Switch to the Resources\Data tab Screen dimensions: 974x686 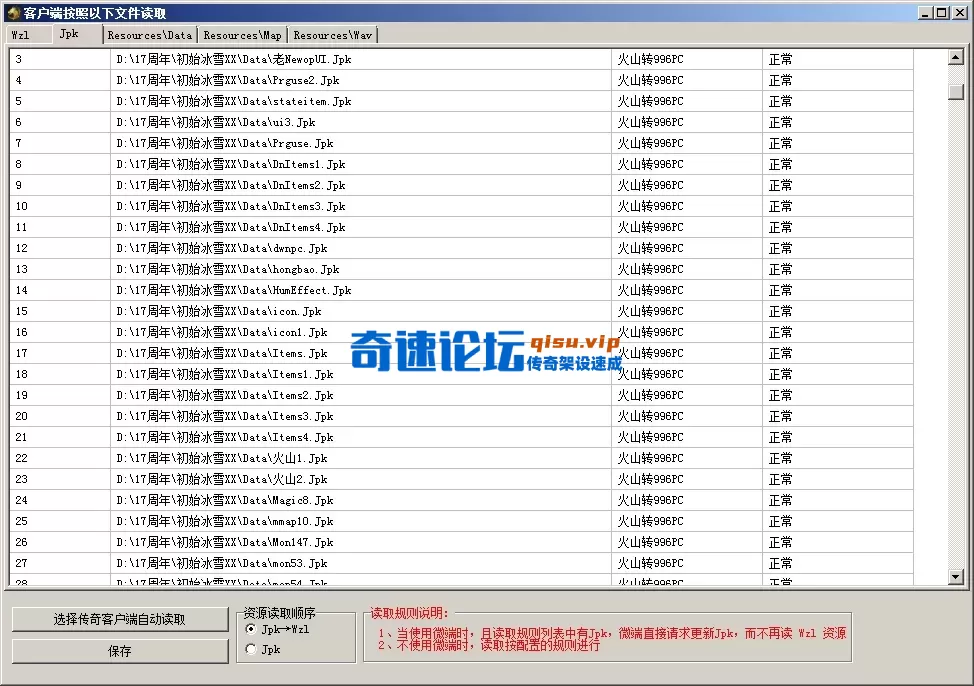[148, 33]
